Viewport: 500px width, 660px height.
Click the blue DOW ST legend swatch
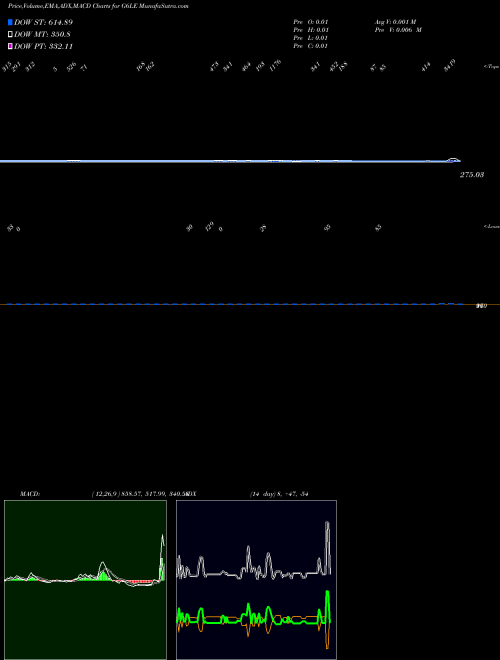coord(10,22)
